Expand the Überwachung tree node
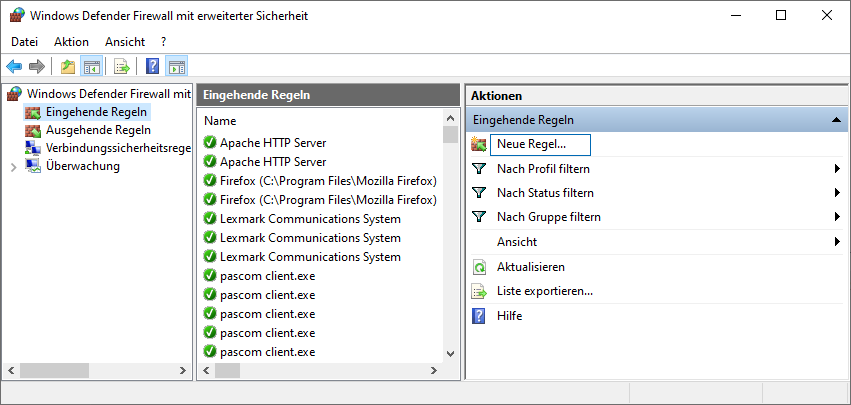This screenshot has height=405, width=851. coord(14,167)
